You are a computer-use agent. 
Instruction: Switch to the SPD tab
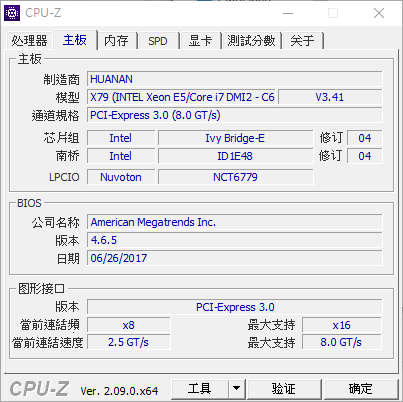click(158, 41)
